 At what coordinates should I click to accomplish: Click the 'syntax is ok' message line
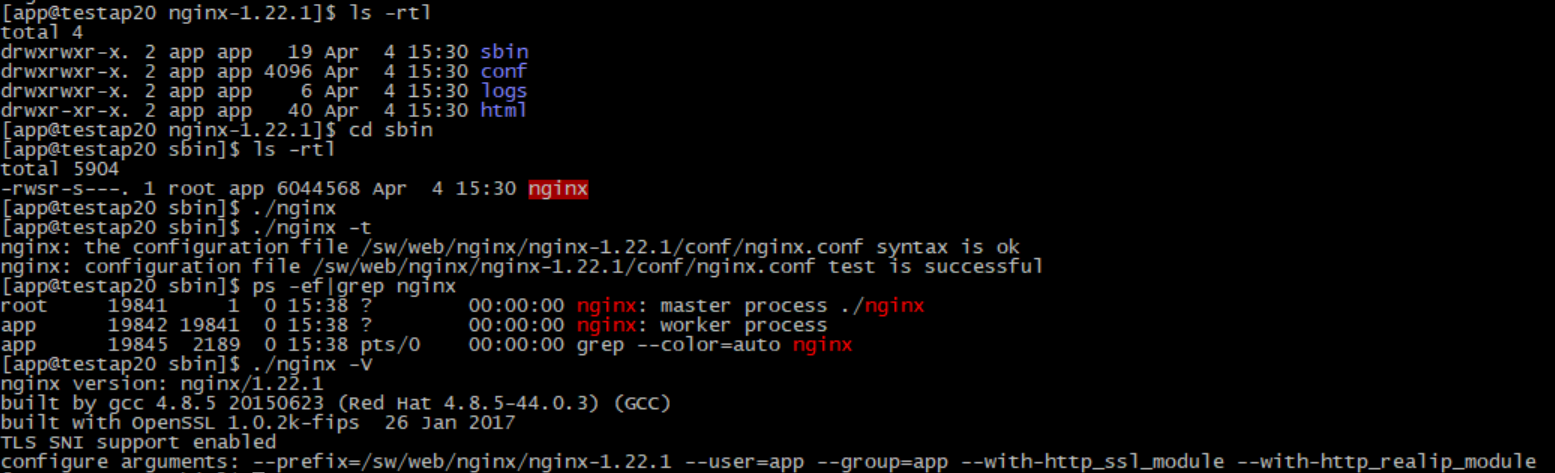pyautogui.click(x=510, y=246)
